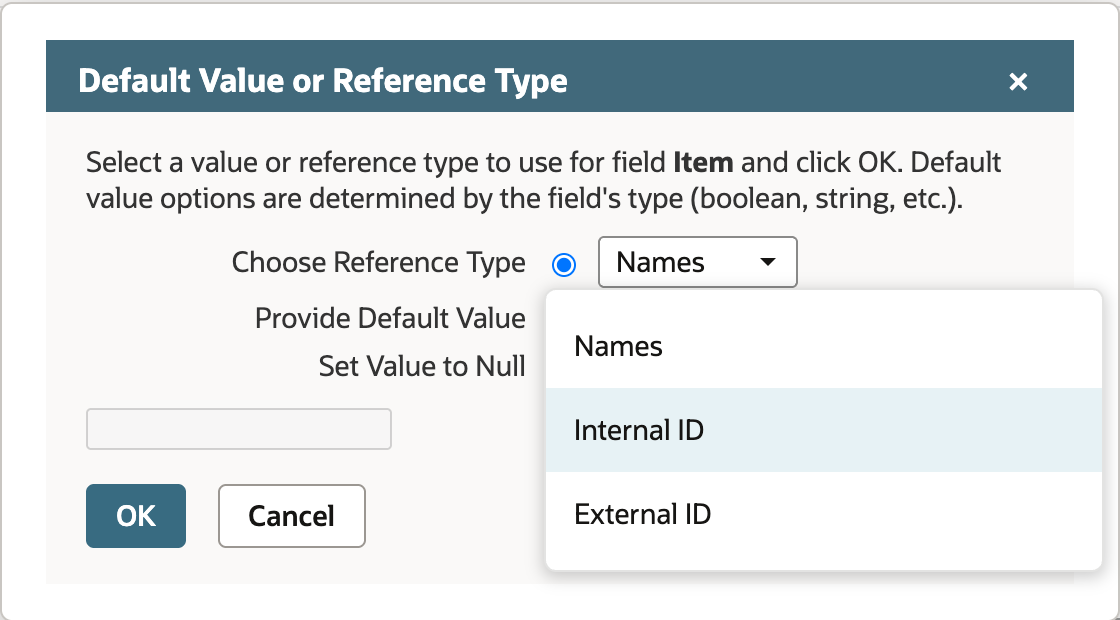Image resolution: width=1120 pixels, height=620 pixels.
Task: Open the Names reference type dropdown
Action: (697, 262)
